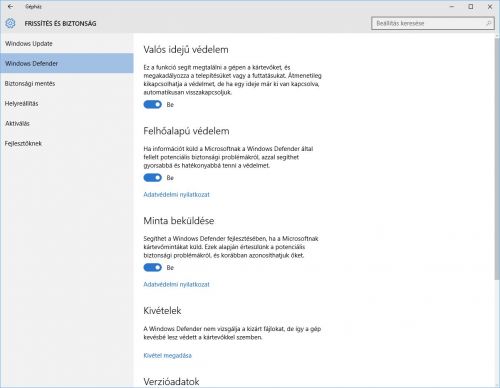Select Windows Defender in sidebar
Screen dimensions: 500x388
[67, 63]
